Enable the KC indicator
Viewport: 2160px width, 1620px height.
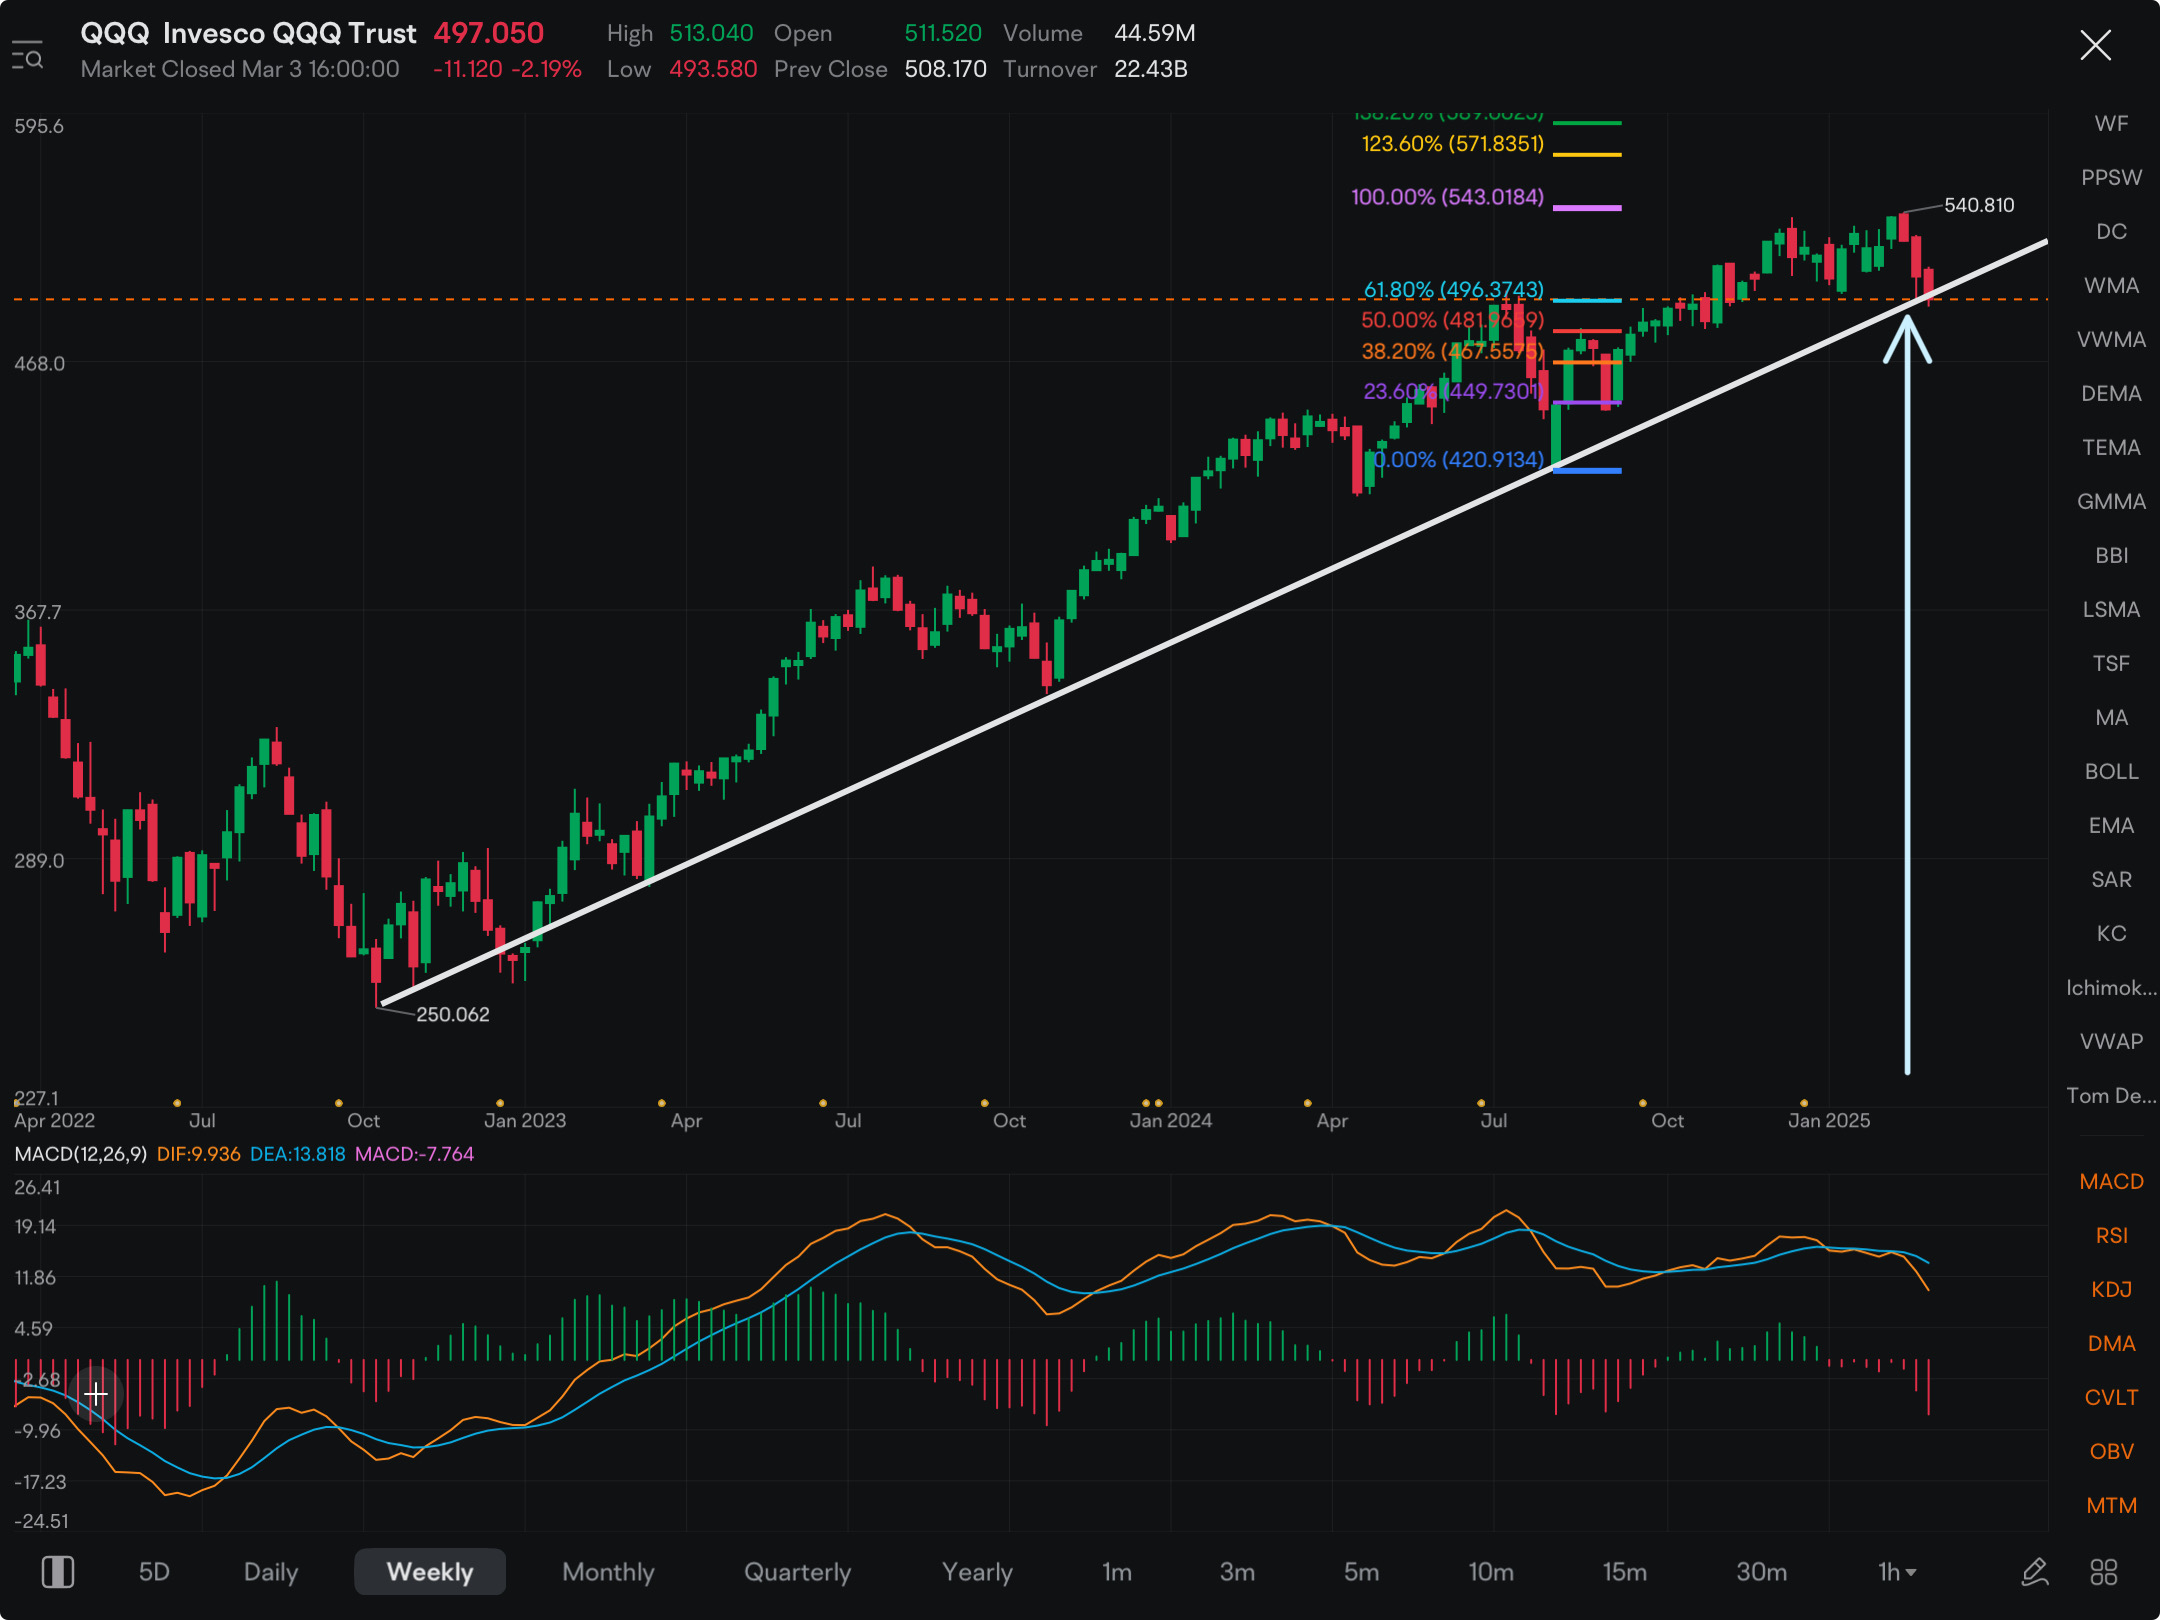coord(2111,934)
